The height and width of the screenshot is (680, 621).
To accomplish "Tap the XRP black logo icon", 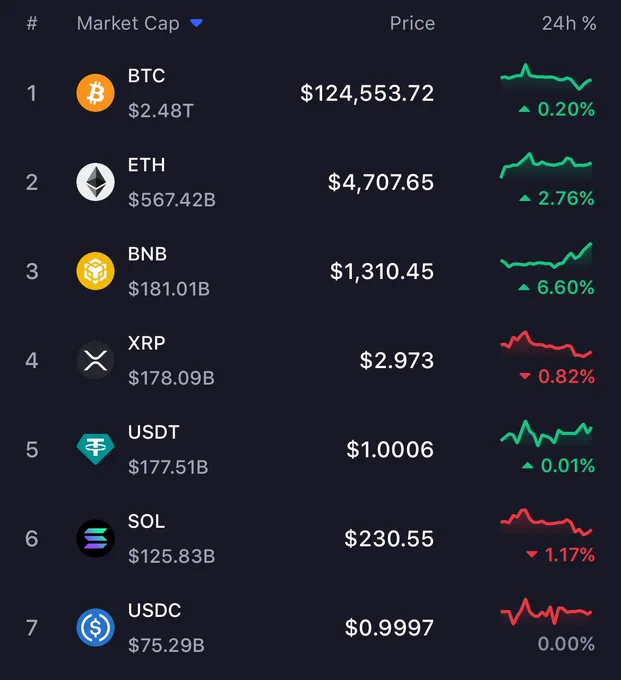I will [95, 360].
